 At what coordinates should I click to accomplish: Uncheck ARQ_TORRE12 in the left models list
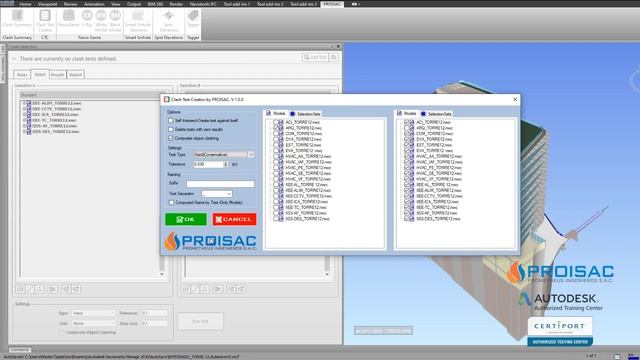(276, 128)
